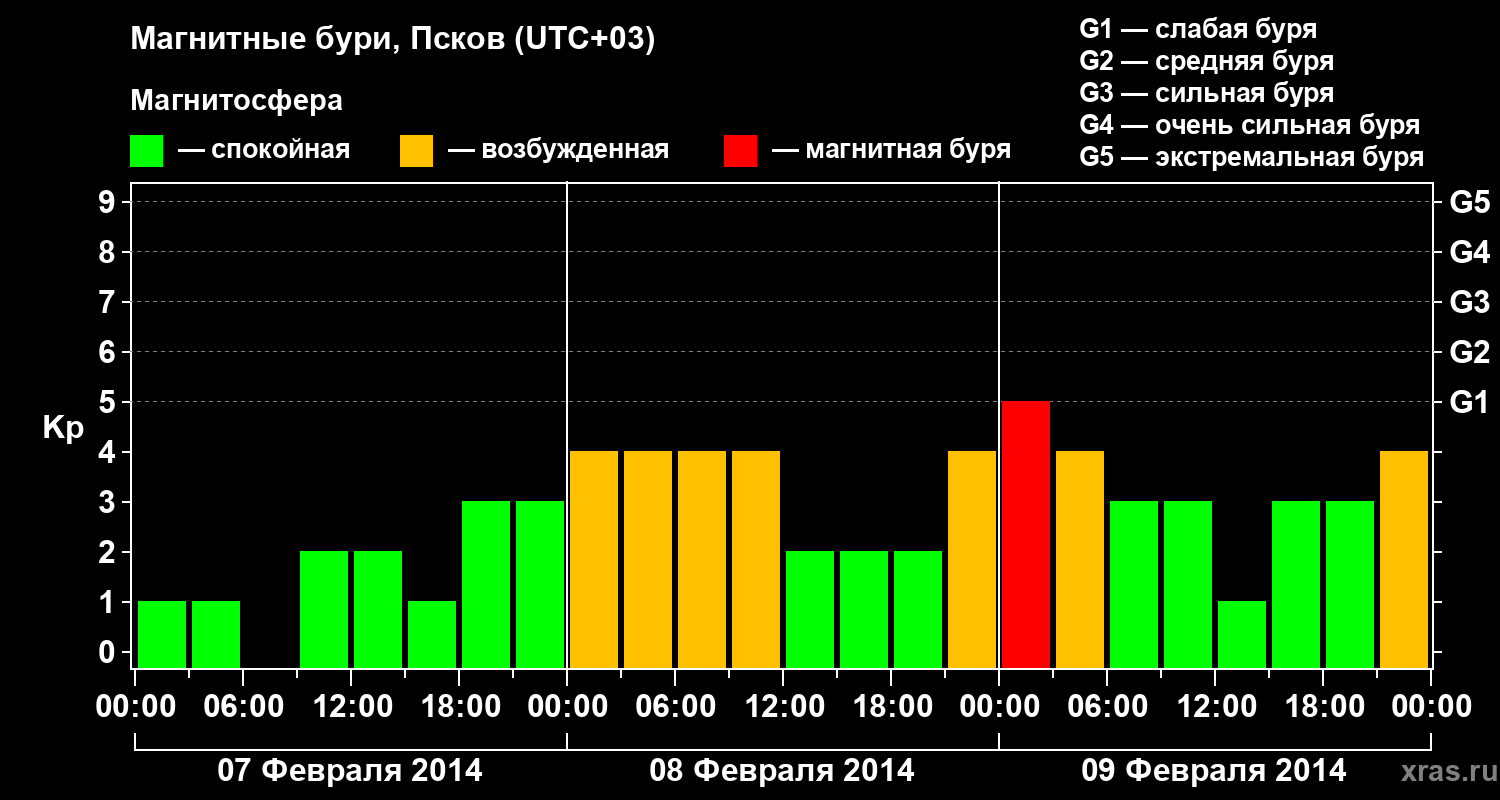Image resolution: width=1500 pixels, height=800 pixels.
Task: Select the 07 February 15:00–18:00 green bar
Action: [432, 634]
